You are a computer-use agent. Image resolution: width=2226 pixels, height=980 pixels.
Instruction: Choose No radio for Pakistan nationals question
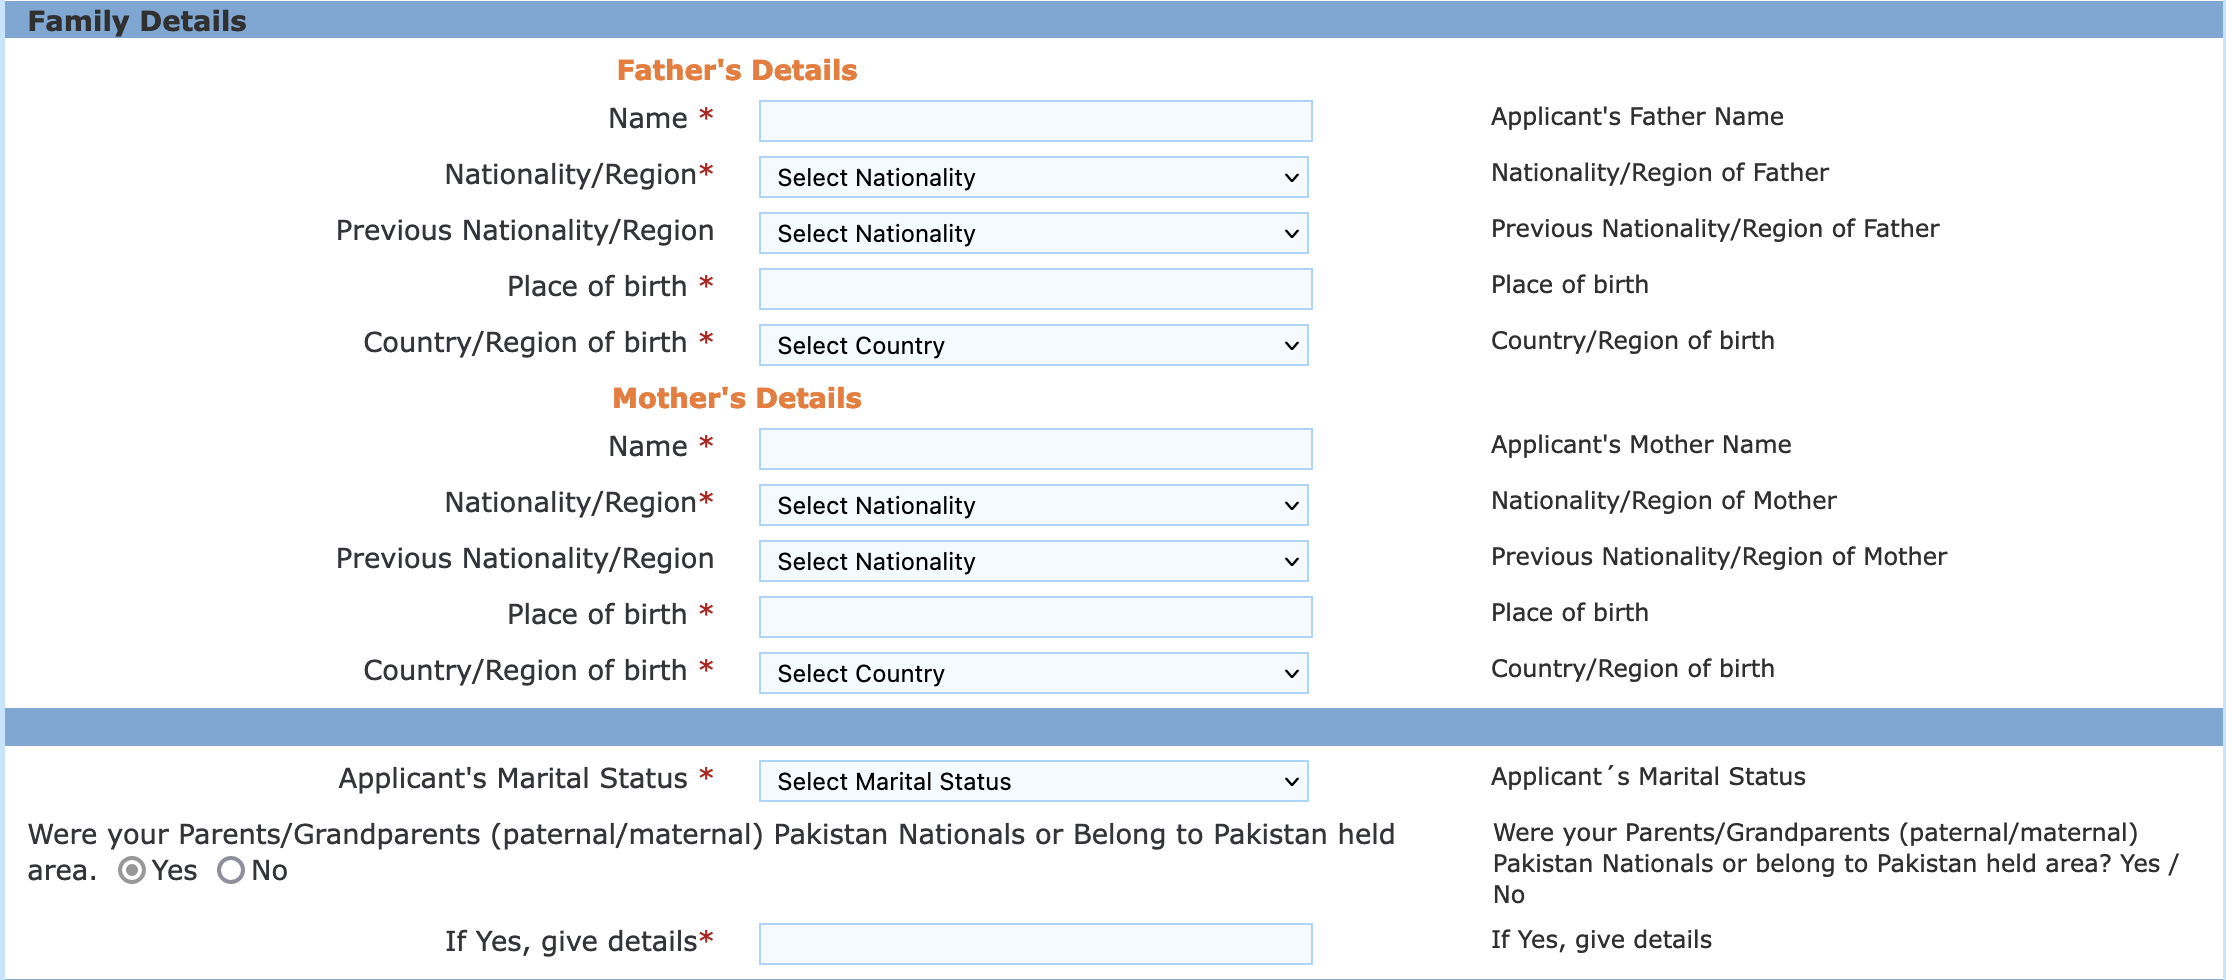[x=231, y=870]
